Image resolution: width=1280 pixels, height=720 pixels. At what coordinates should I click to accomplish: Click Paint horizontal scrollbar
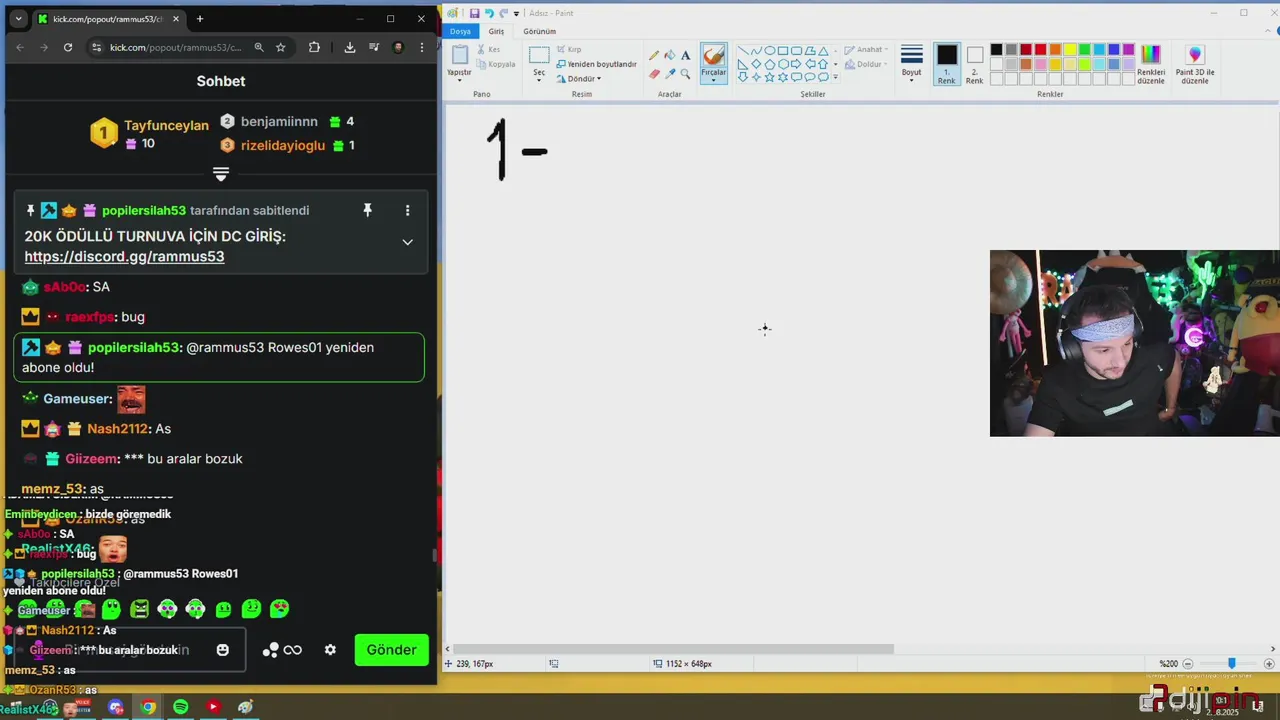click(x=674, y=648)
